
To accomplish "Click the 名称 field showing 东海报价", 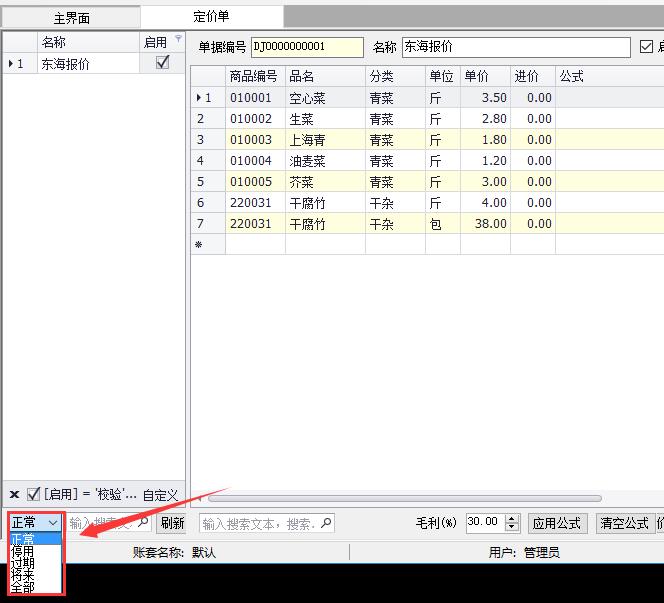I will coord(516,47).
